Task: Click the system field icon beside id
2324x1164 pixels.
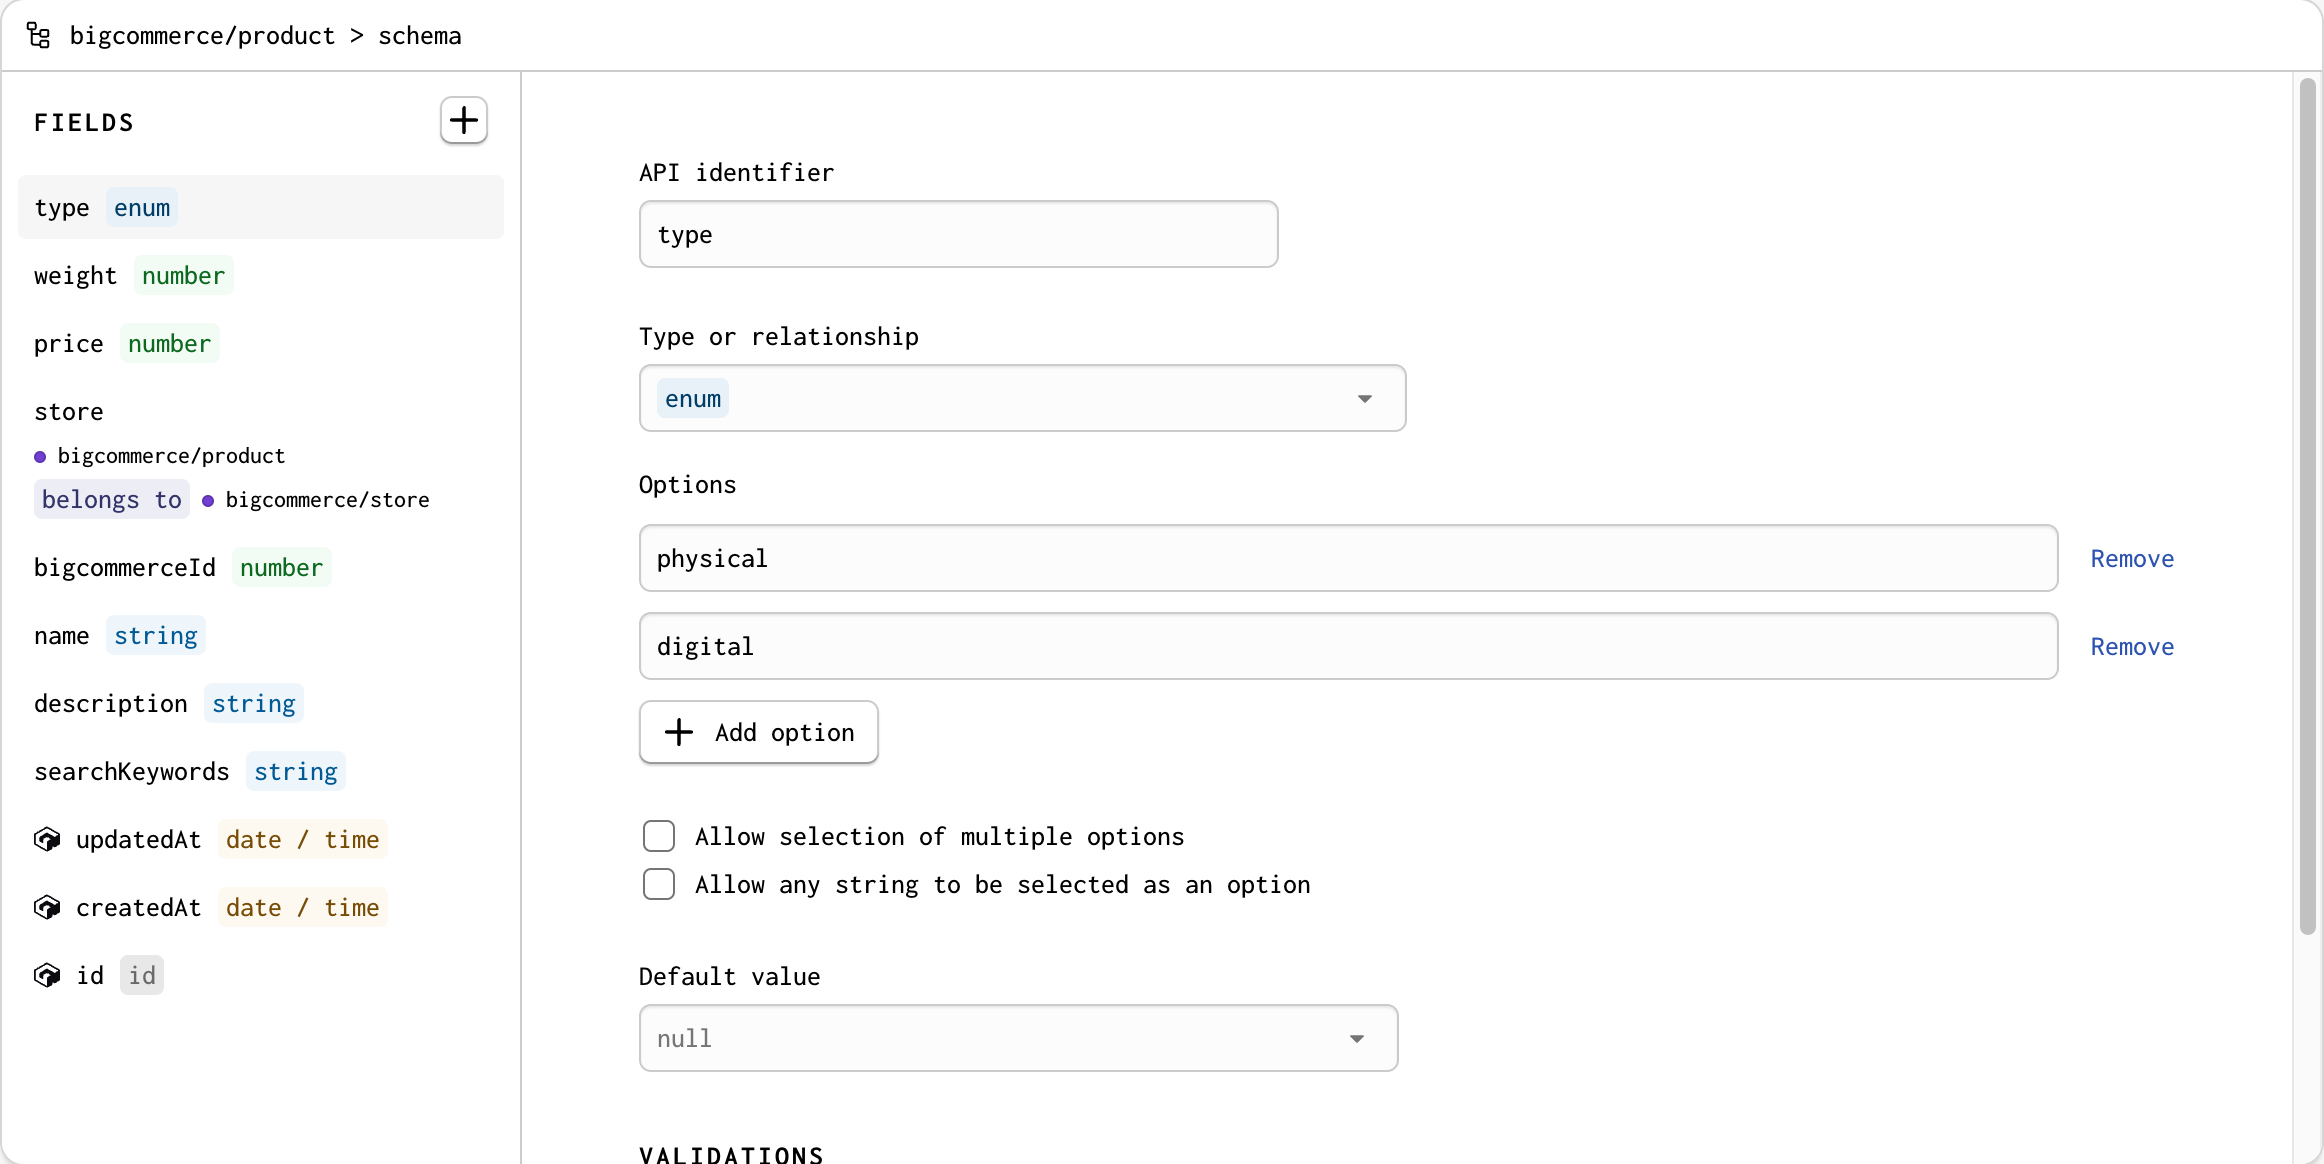Action: point(47,975)
